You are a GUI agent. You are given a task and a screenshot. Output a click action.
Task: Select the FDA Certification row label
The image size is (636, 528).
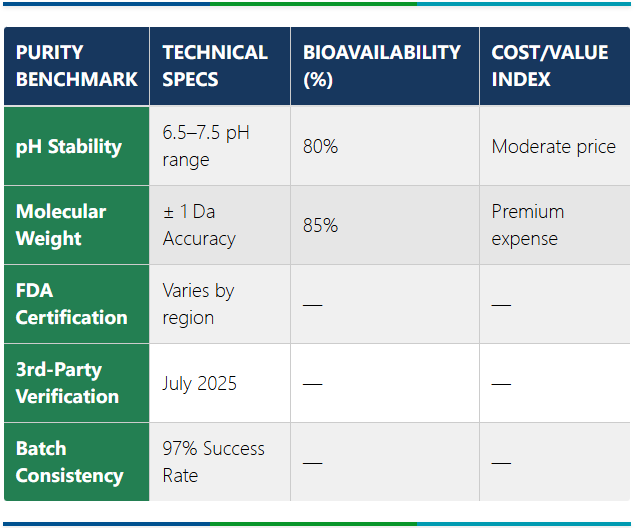point(72,304)
